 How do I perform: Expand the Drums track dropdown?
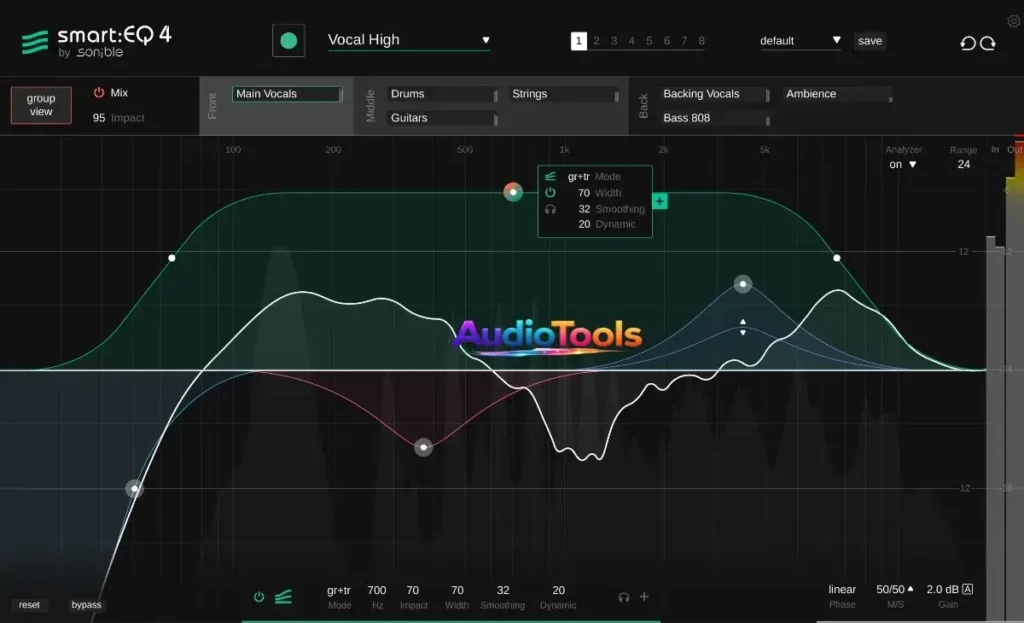pyautogui.click(x=496, y=93)
